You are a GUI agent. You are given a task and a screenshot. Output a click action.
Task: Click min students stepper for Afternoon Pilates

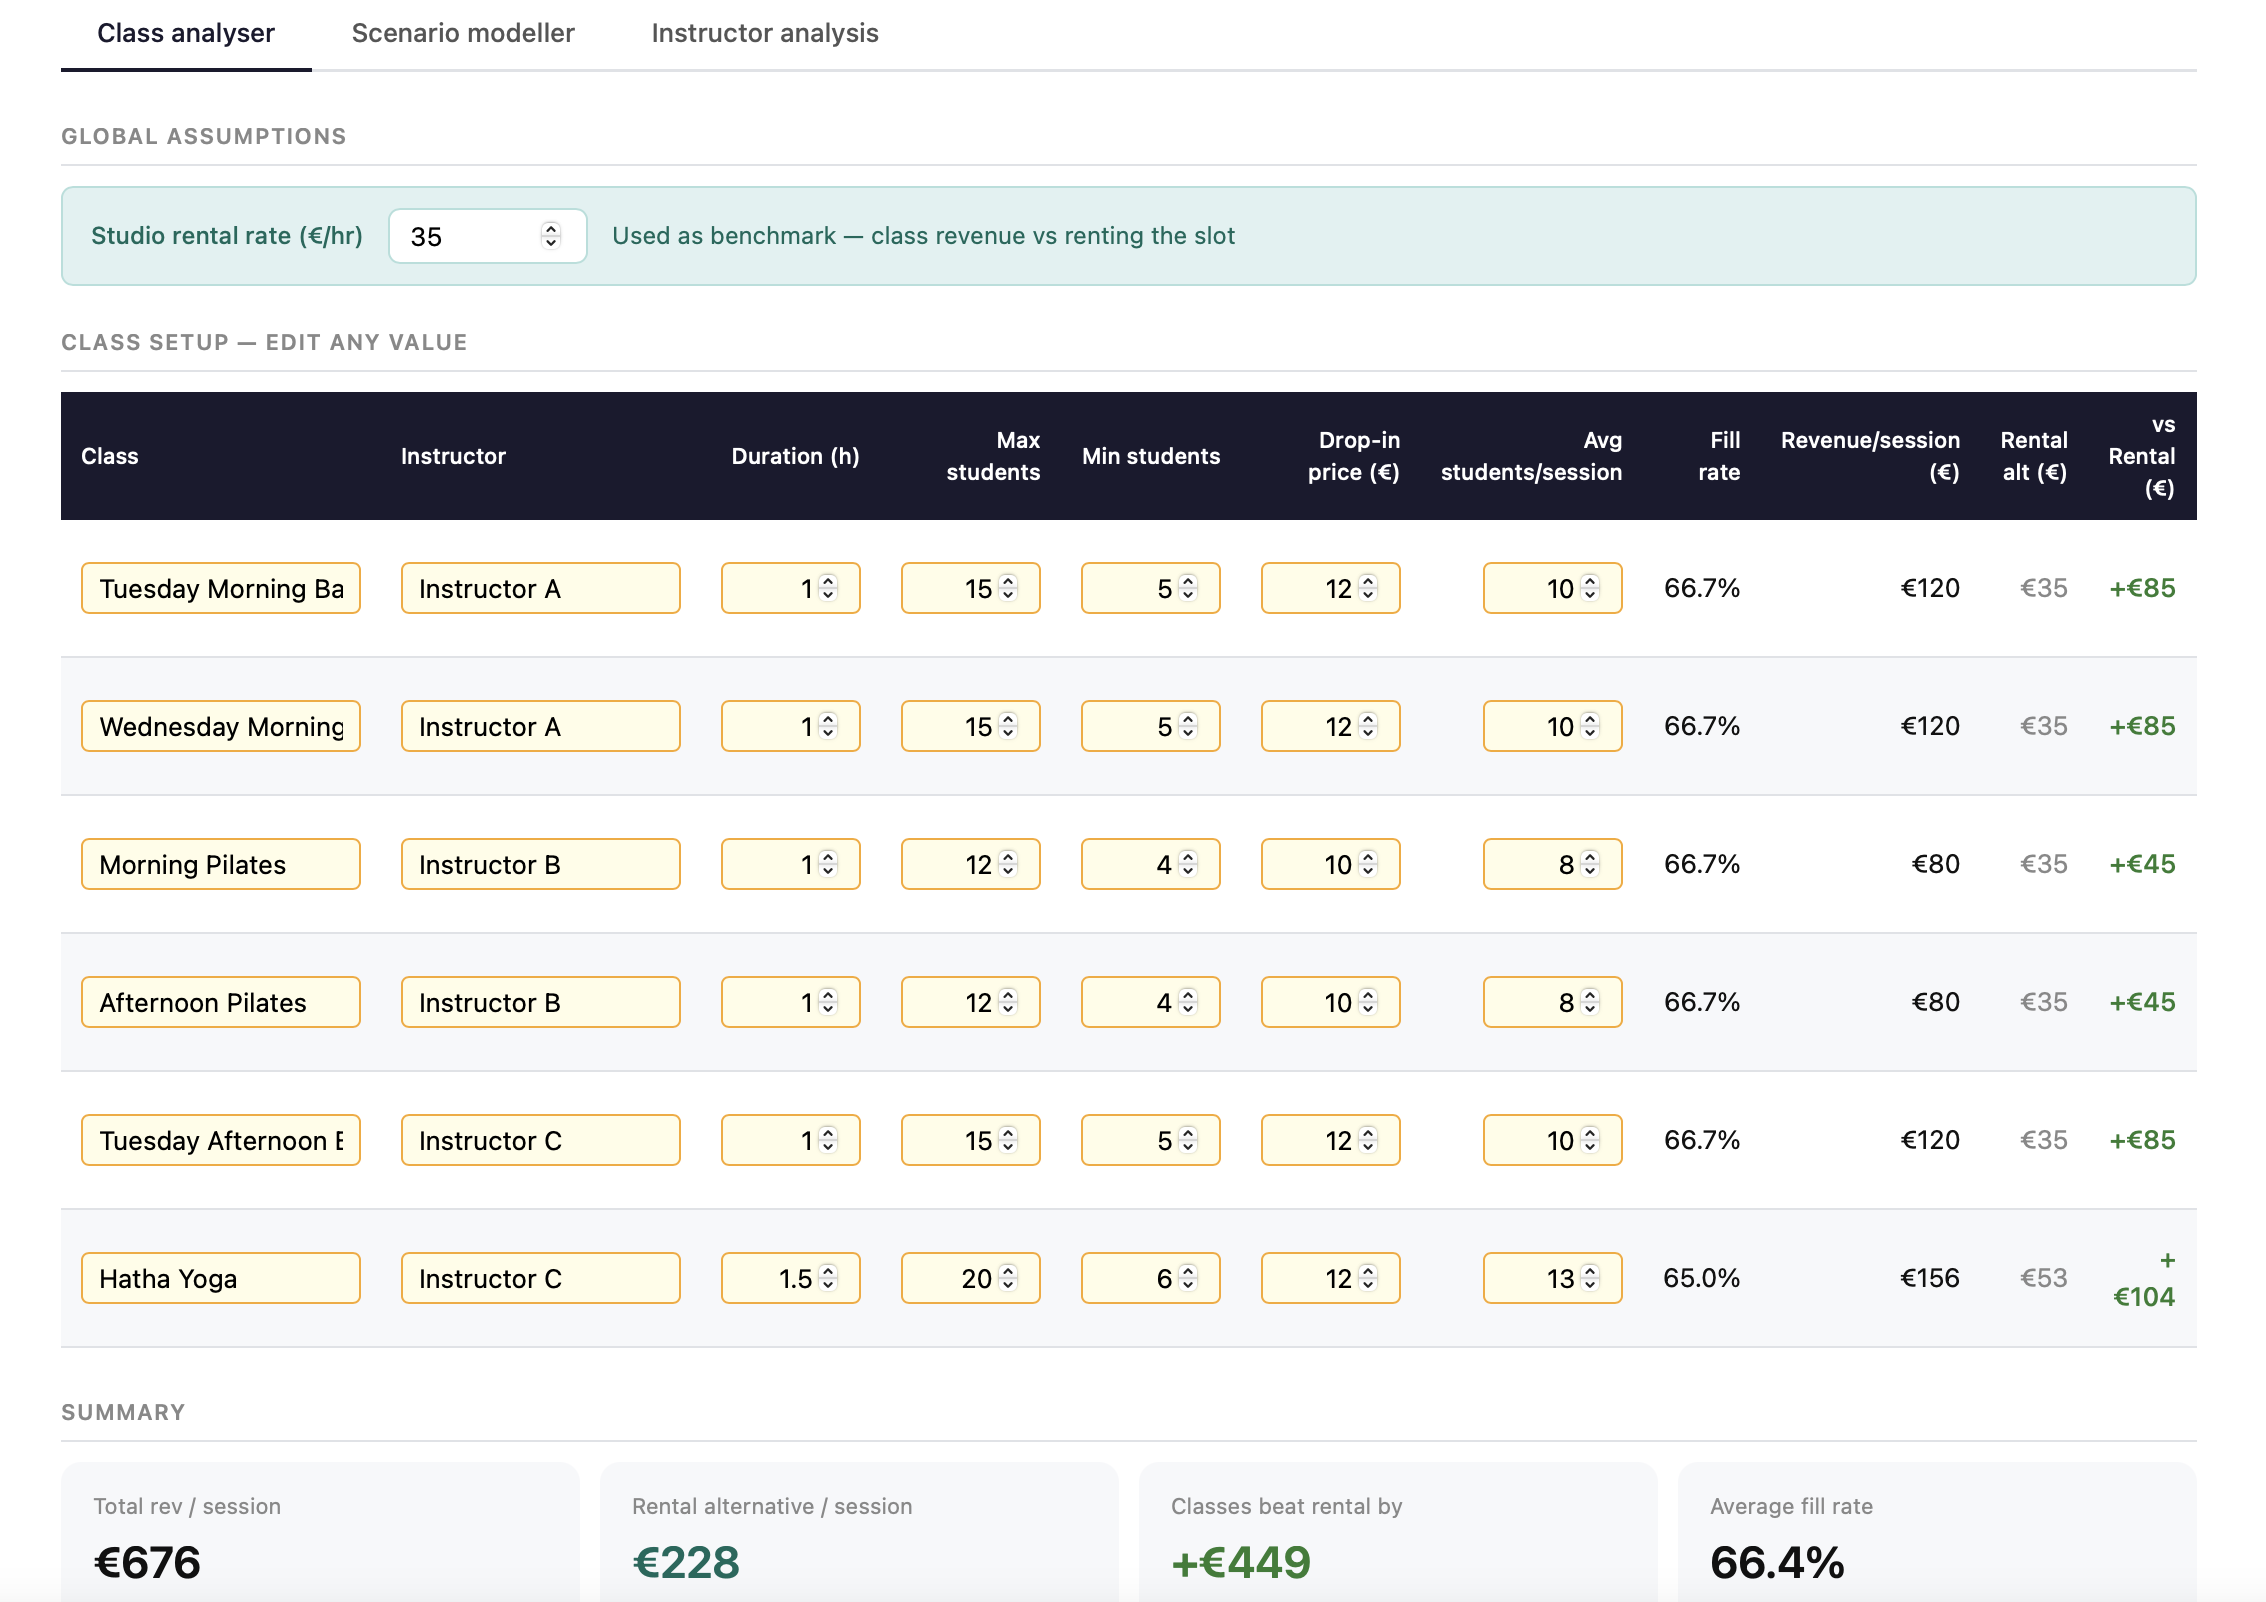[x=1188, y=1002]
